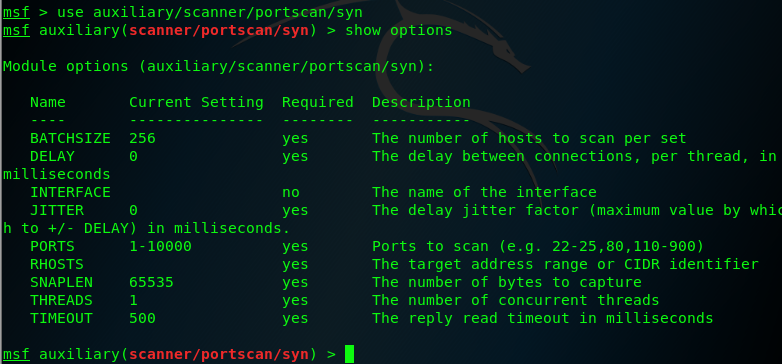Click the red scanner/portscan/syn text in bottom prompt
Image resolution: width=782 pixels, height=364 pixels.
(x=218, y=355)
